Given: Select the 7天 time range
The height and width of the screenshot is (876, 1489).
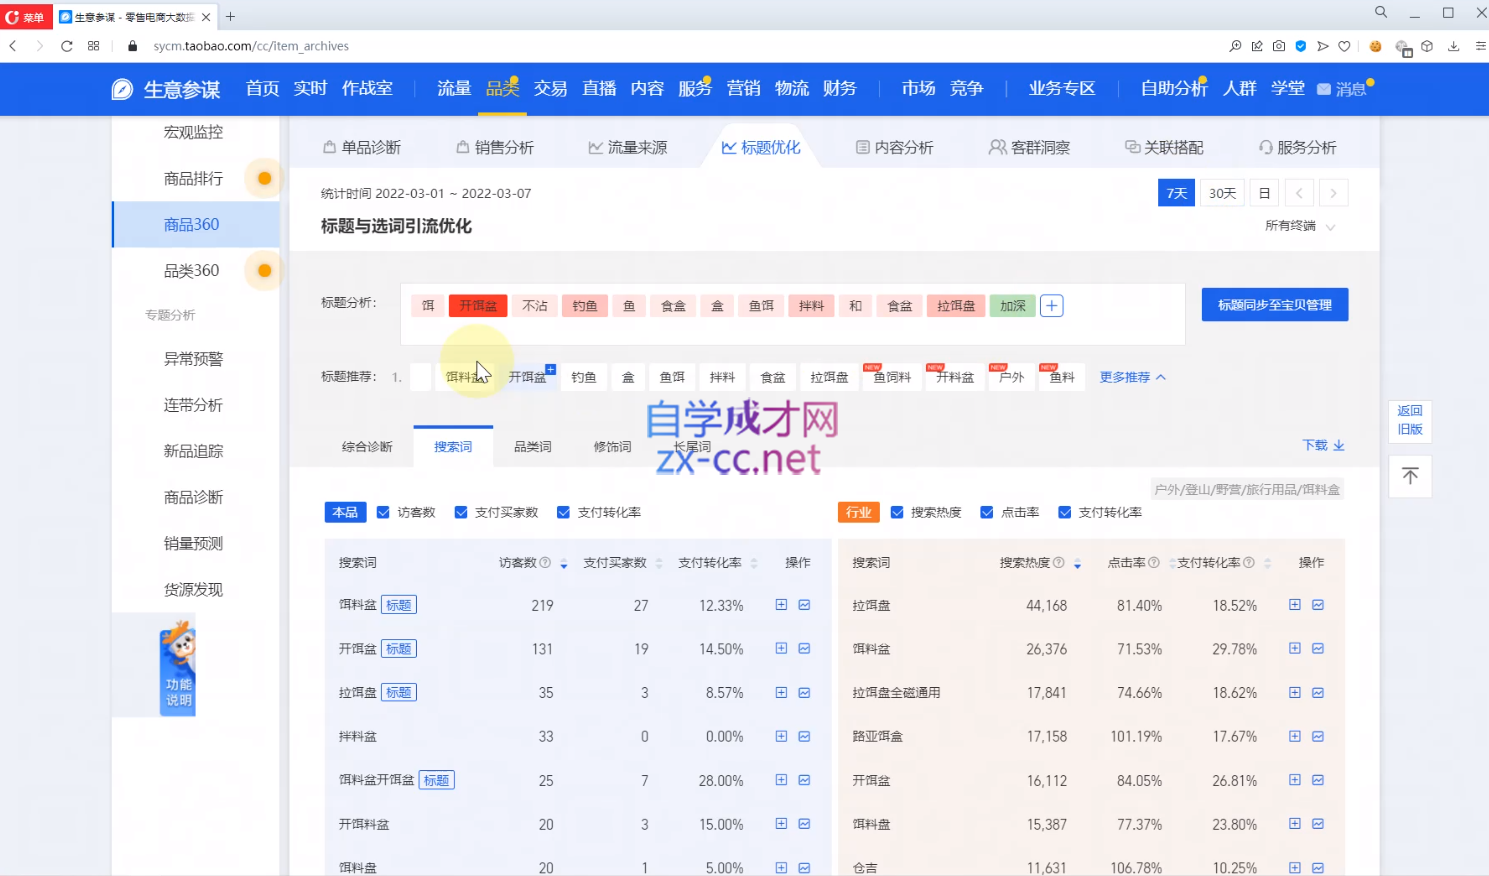Looking at the screenshot, I should [1177, 193].
